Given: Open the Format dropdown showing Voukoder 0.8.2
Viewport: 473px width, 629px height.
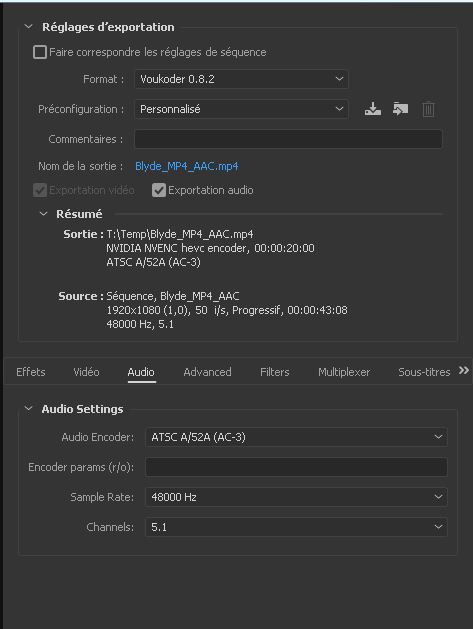Looking at the screenshot, I should click(x=241, y=79).
